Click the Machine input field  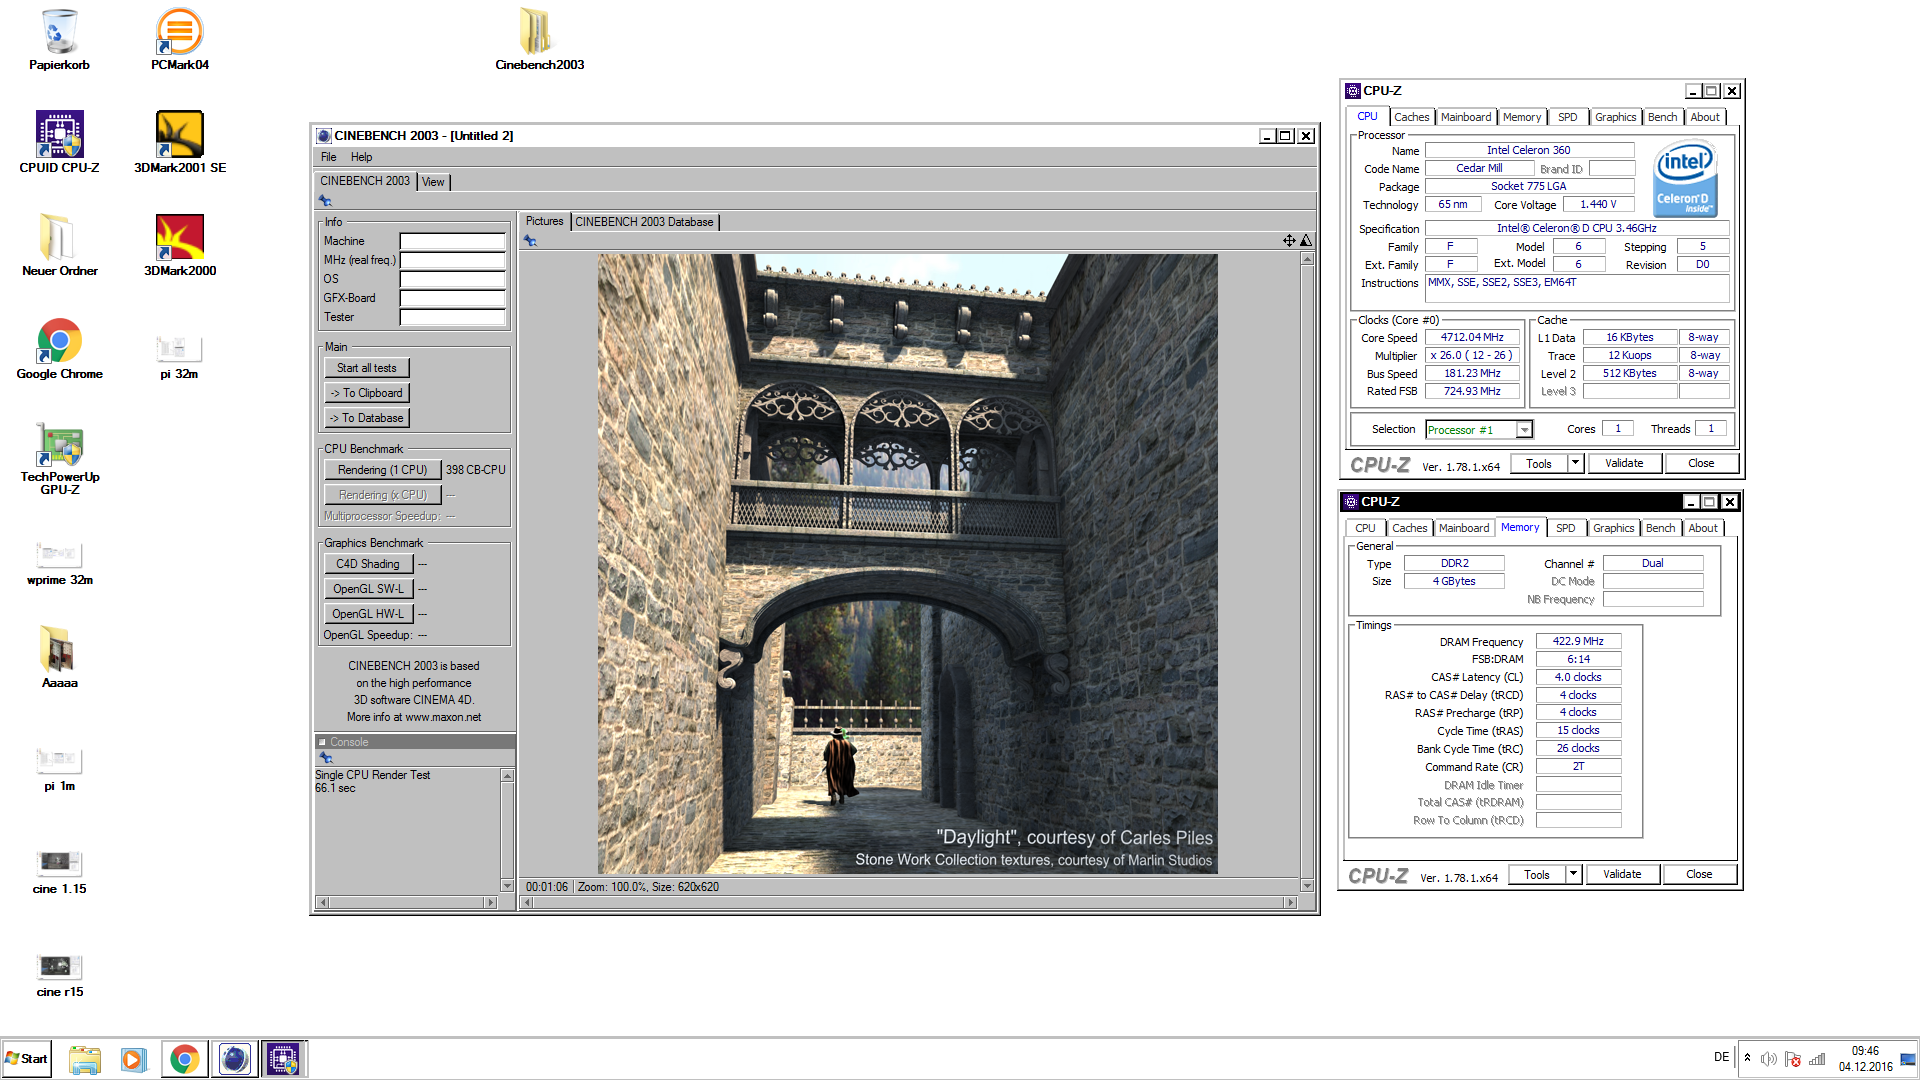click(x=452, y=241)
